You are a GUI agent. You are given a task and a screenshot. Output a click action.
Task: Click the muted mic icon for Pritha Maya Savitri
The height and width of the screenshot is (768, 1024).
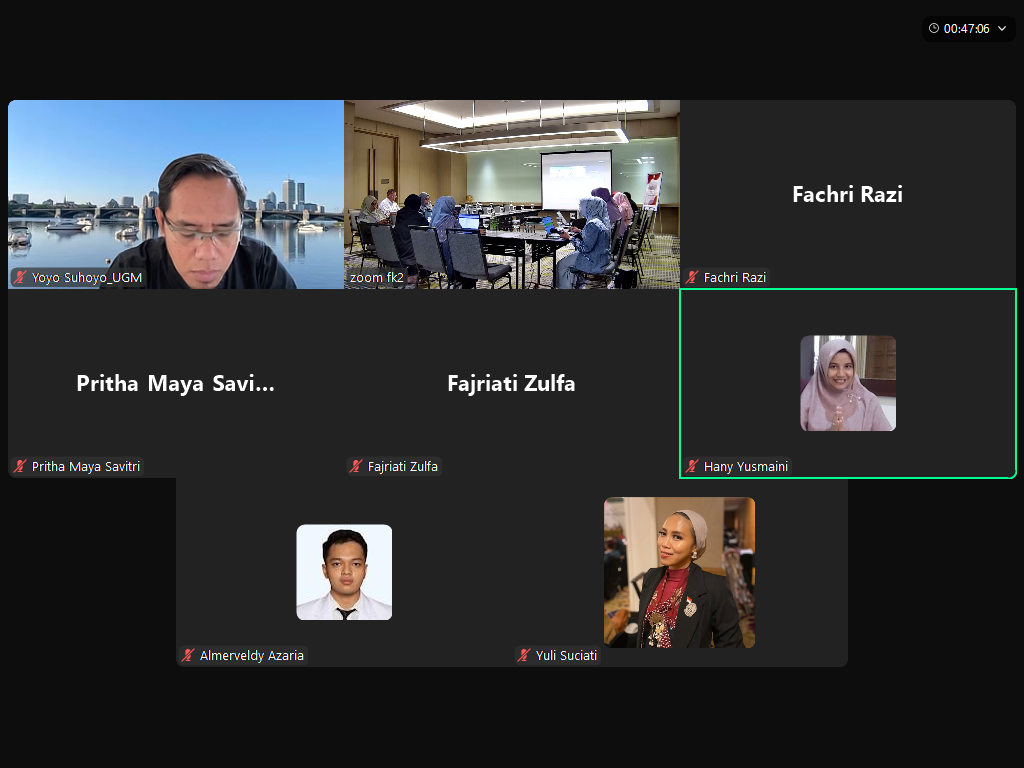pyautogui.click(x=20, y=466)
